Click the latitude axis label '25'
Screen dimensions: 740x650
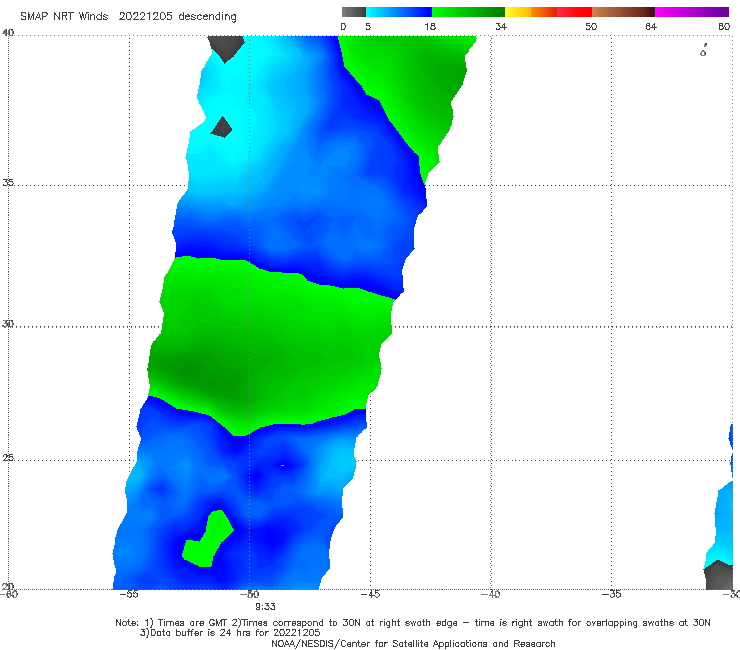(8, 457)
